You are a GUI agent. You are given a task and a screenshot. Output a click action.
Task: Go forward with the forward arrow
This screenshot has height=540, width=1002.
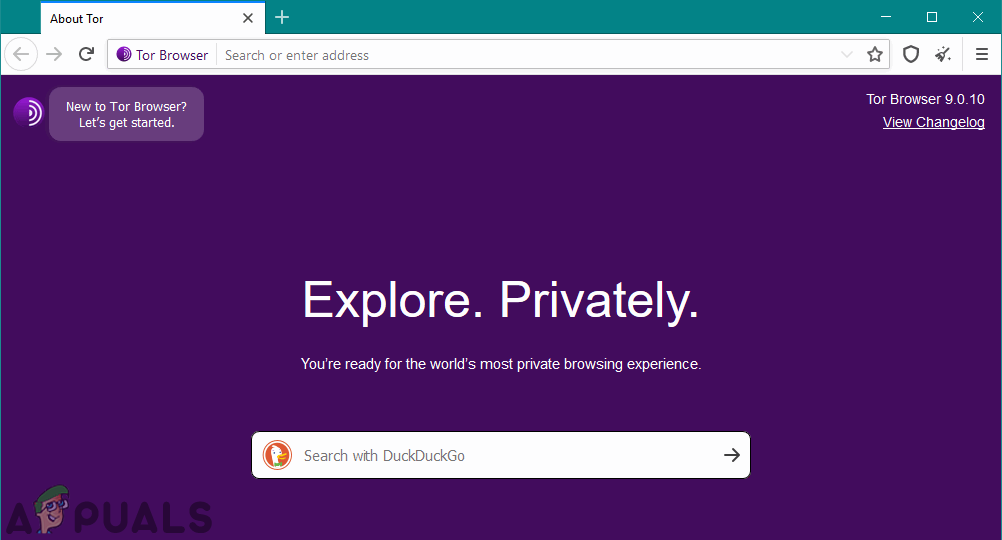54,54
